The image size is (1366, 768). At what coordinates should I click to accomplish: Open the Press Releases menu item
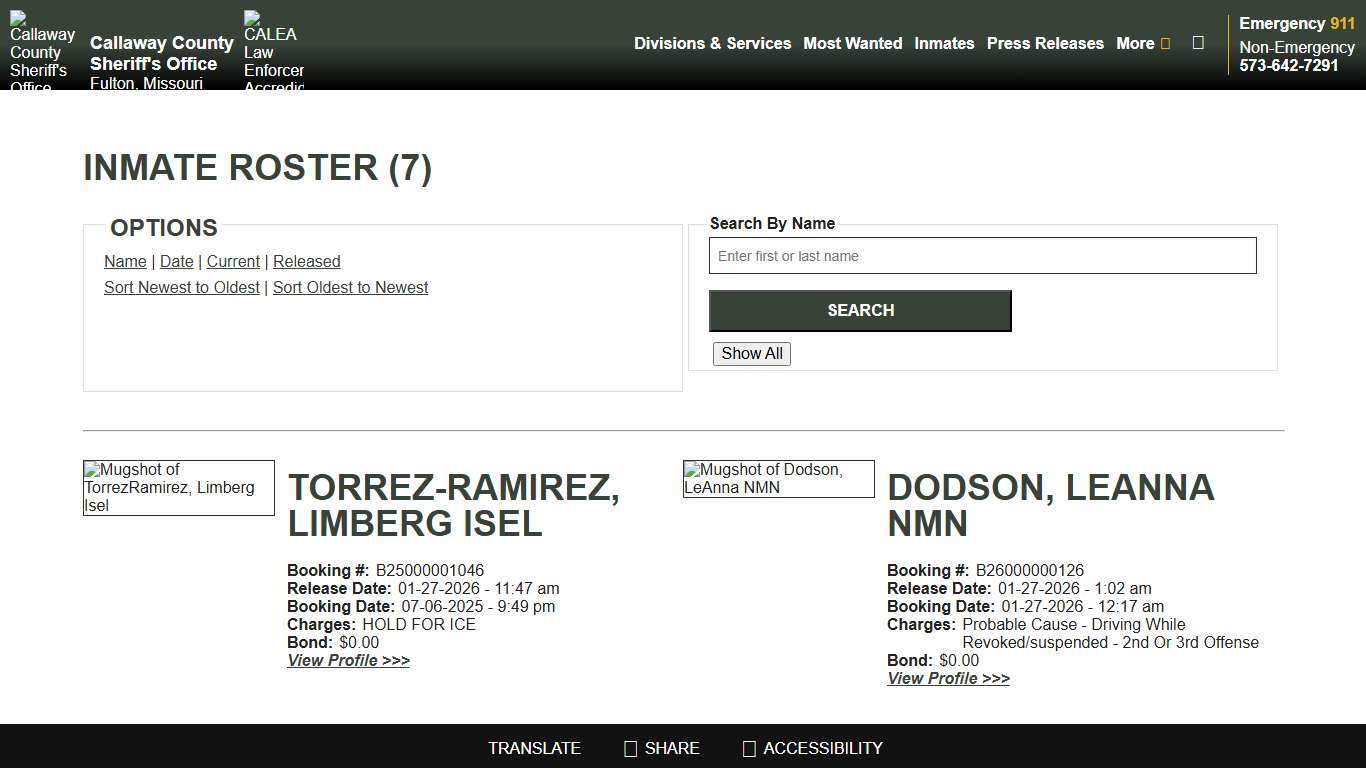[x=1045, y=43]
